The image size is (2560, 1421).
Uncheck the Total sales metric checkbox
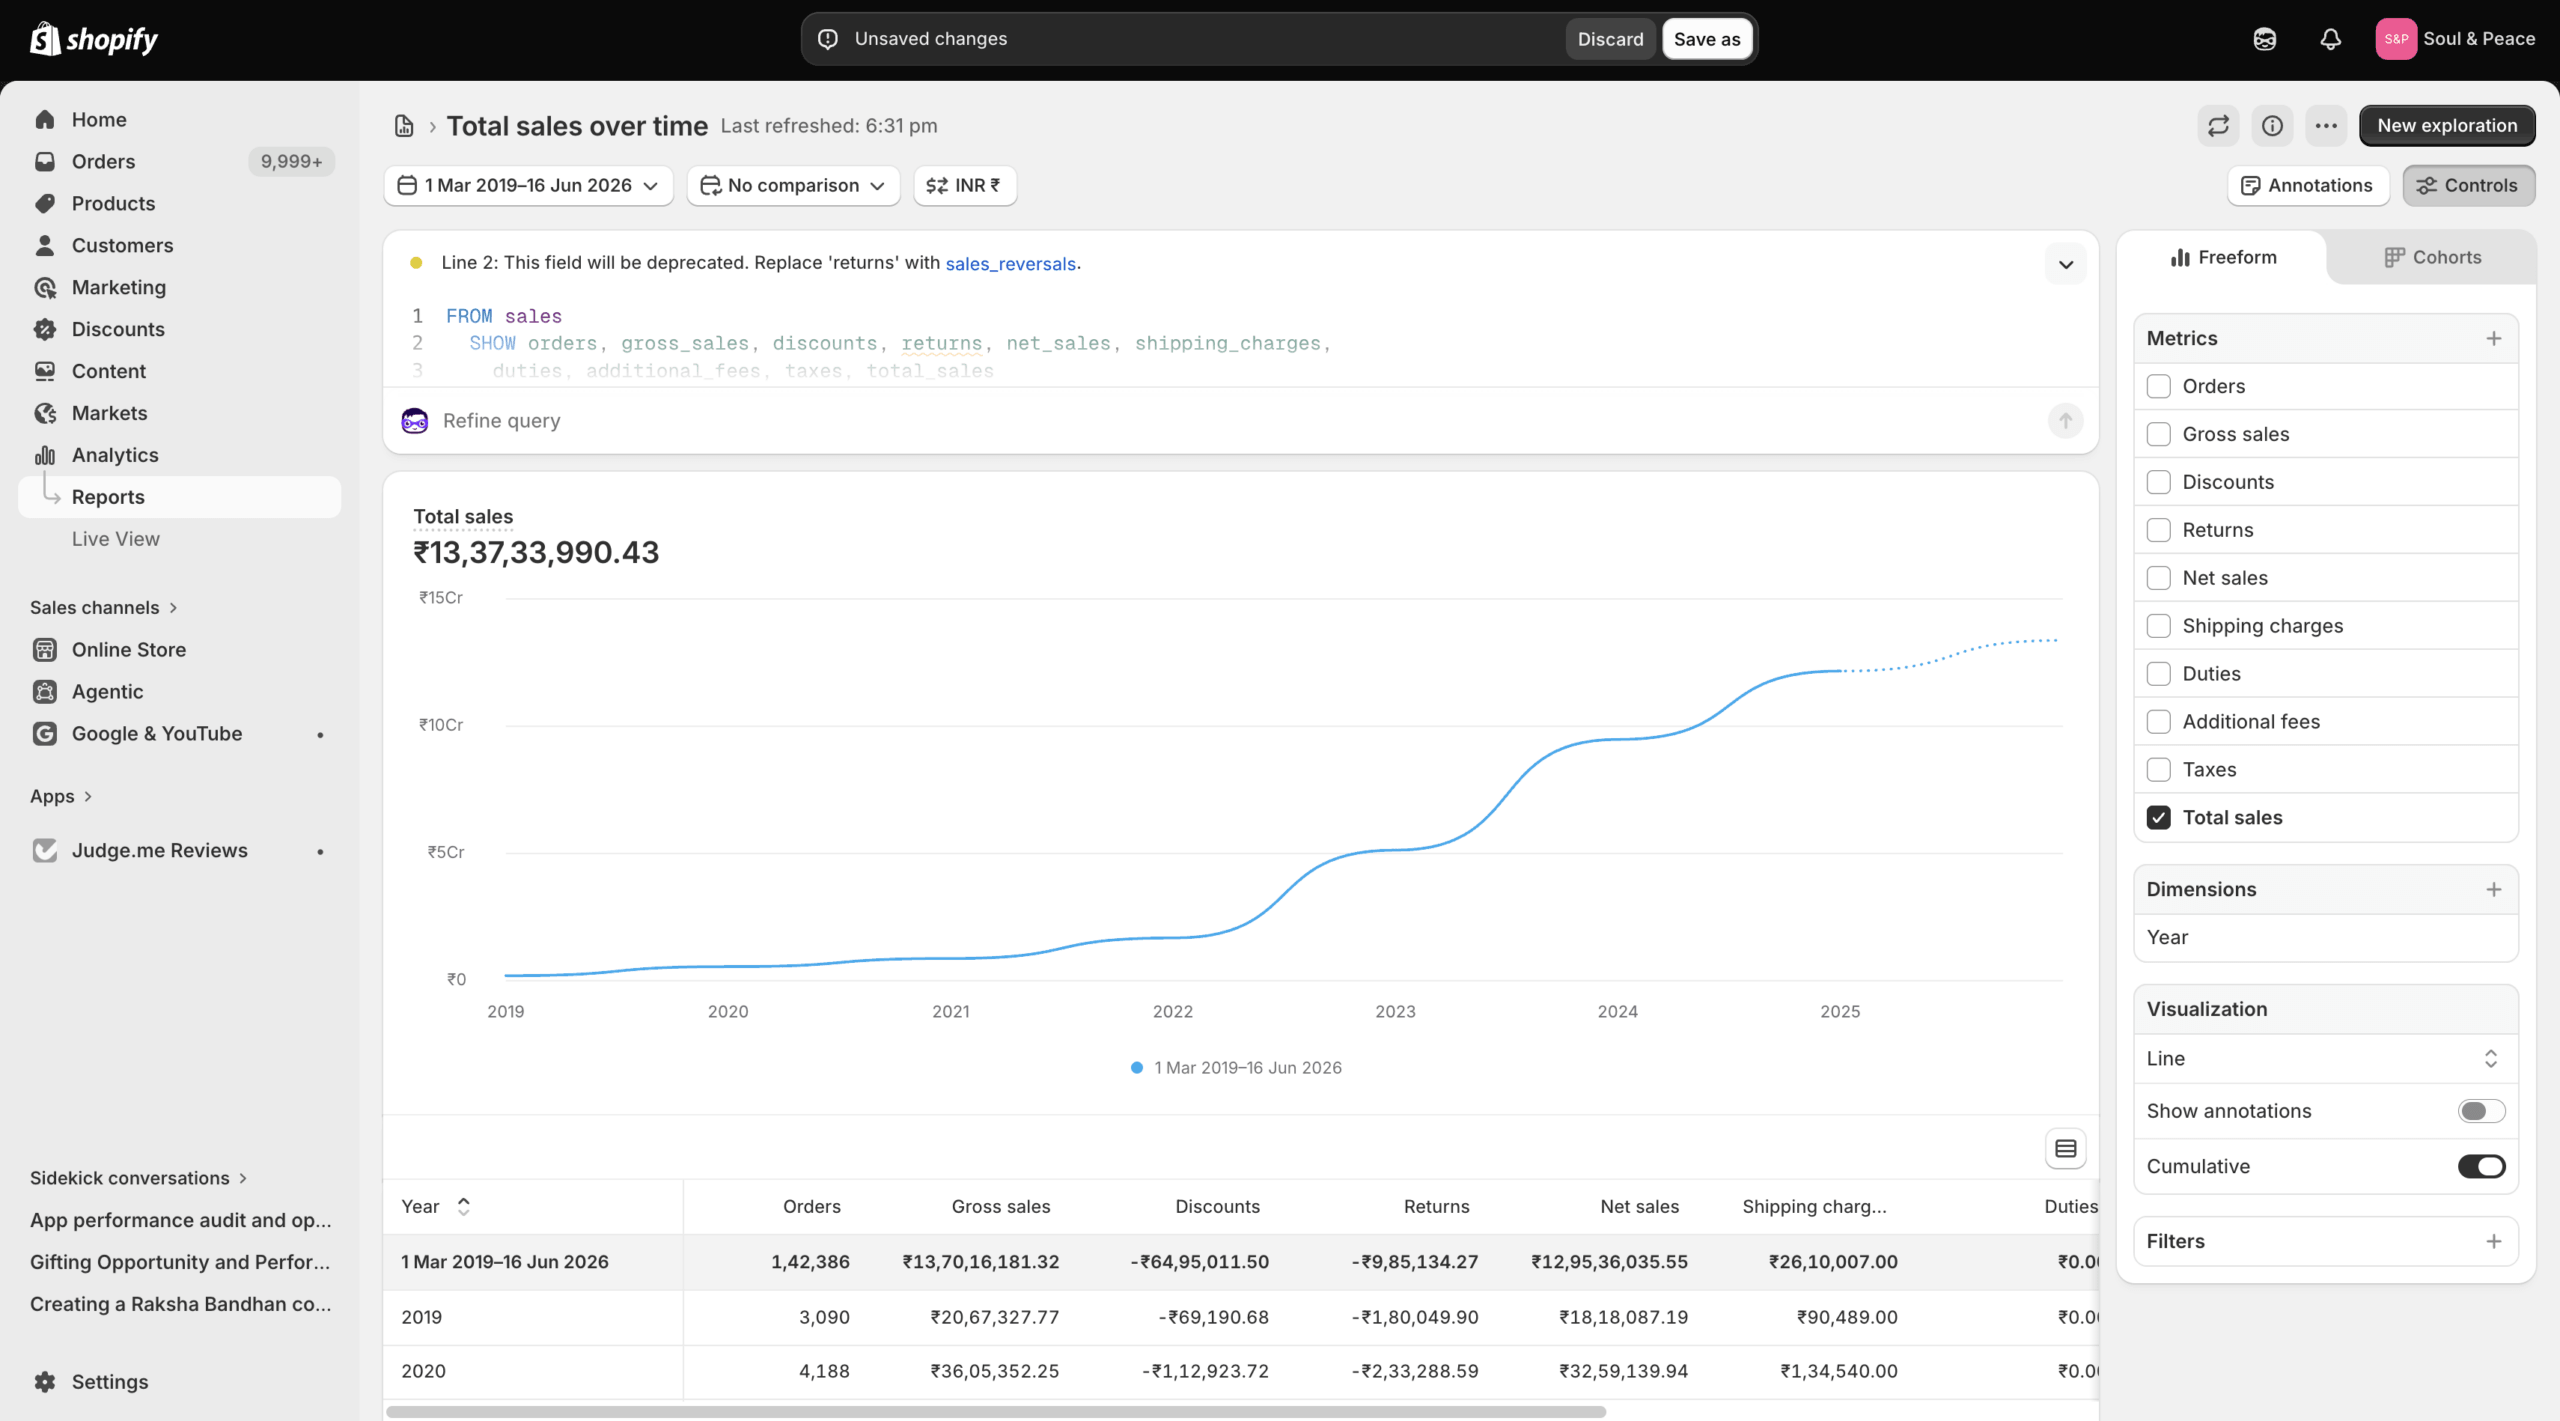[2159, 818]
